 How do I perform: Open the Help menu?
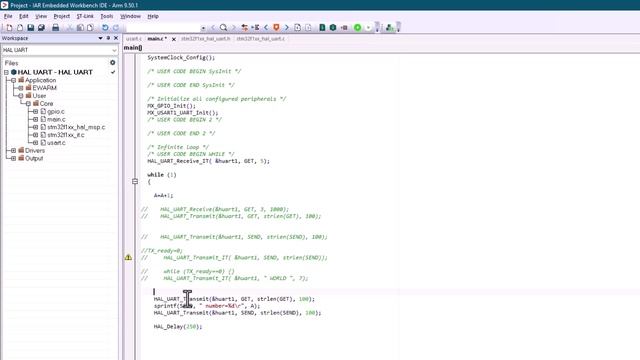pos(153,16)
